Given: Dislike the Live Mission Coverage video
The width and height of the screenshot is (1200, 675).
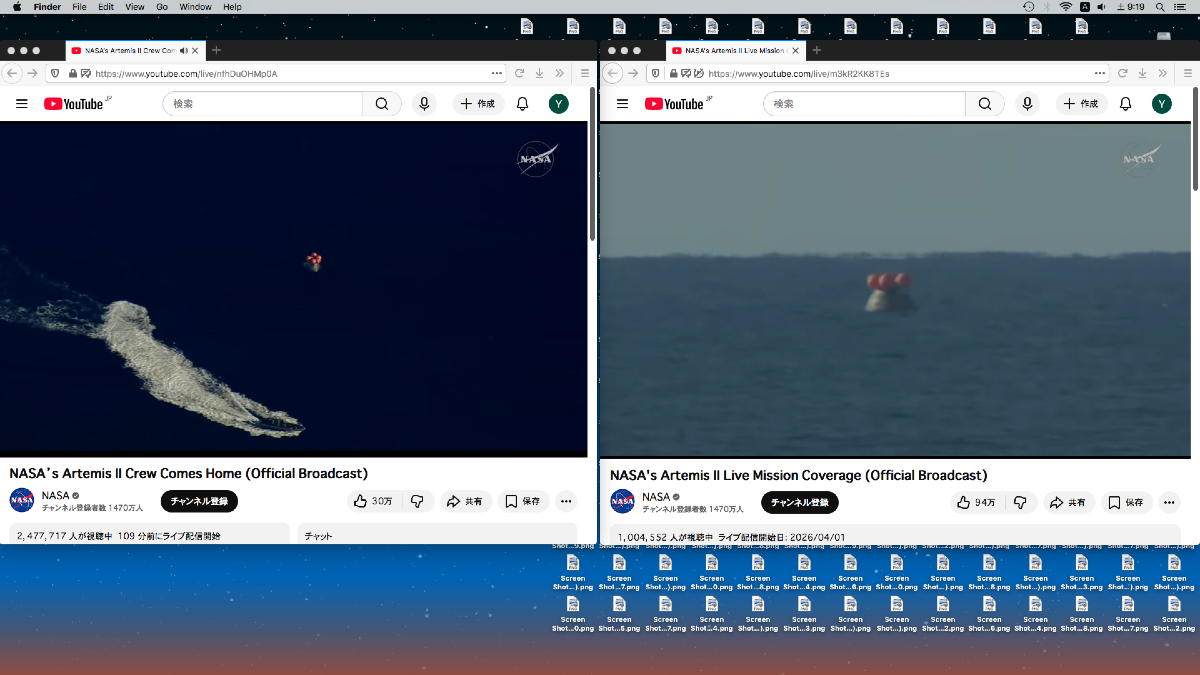Looking at the screenshot, I should tap(1020, 502).
